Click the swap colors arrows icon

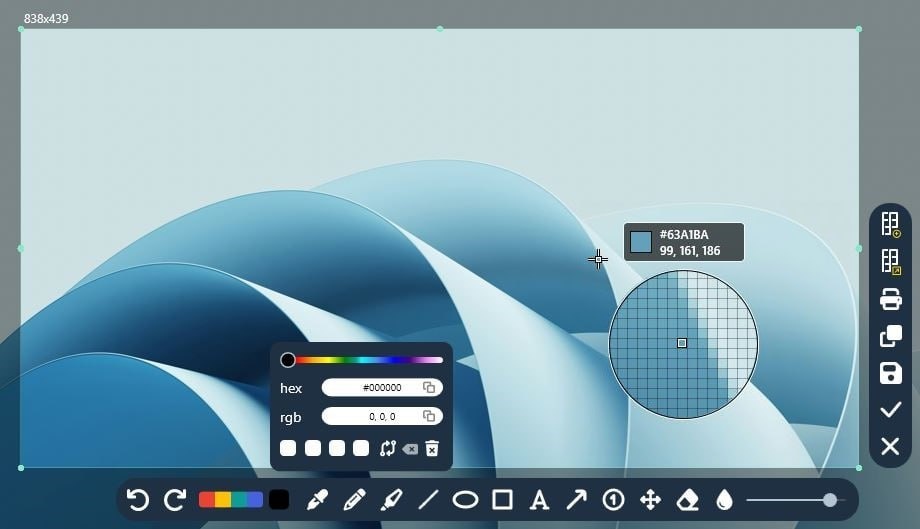[388, 449]
